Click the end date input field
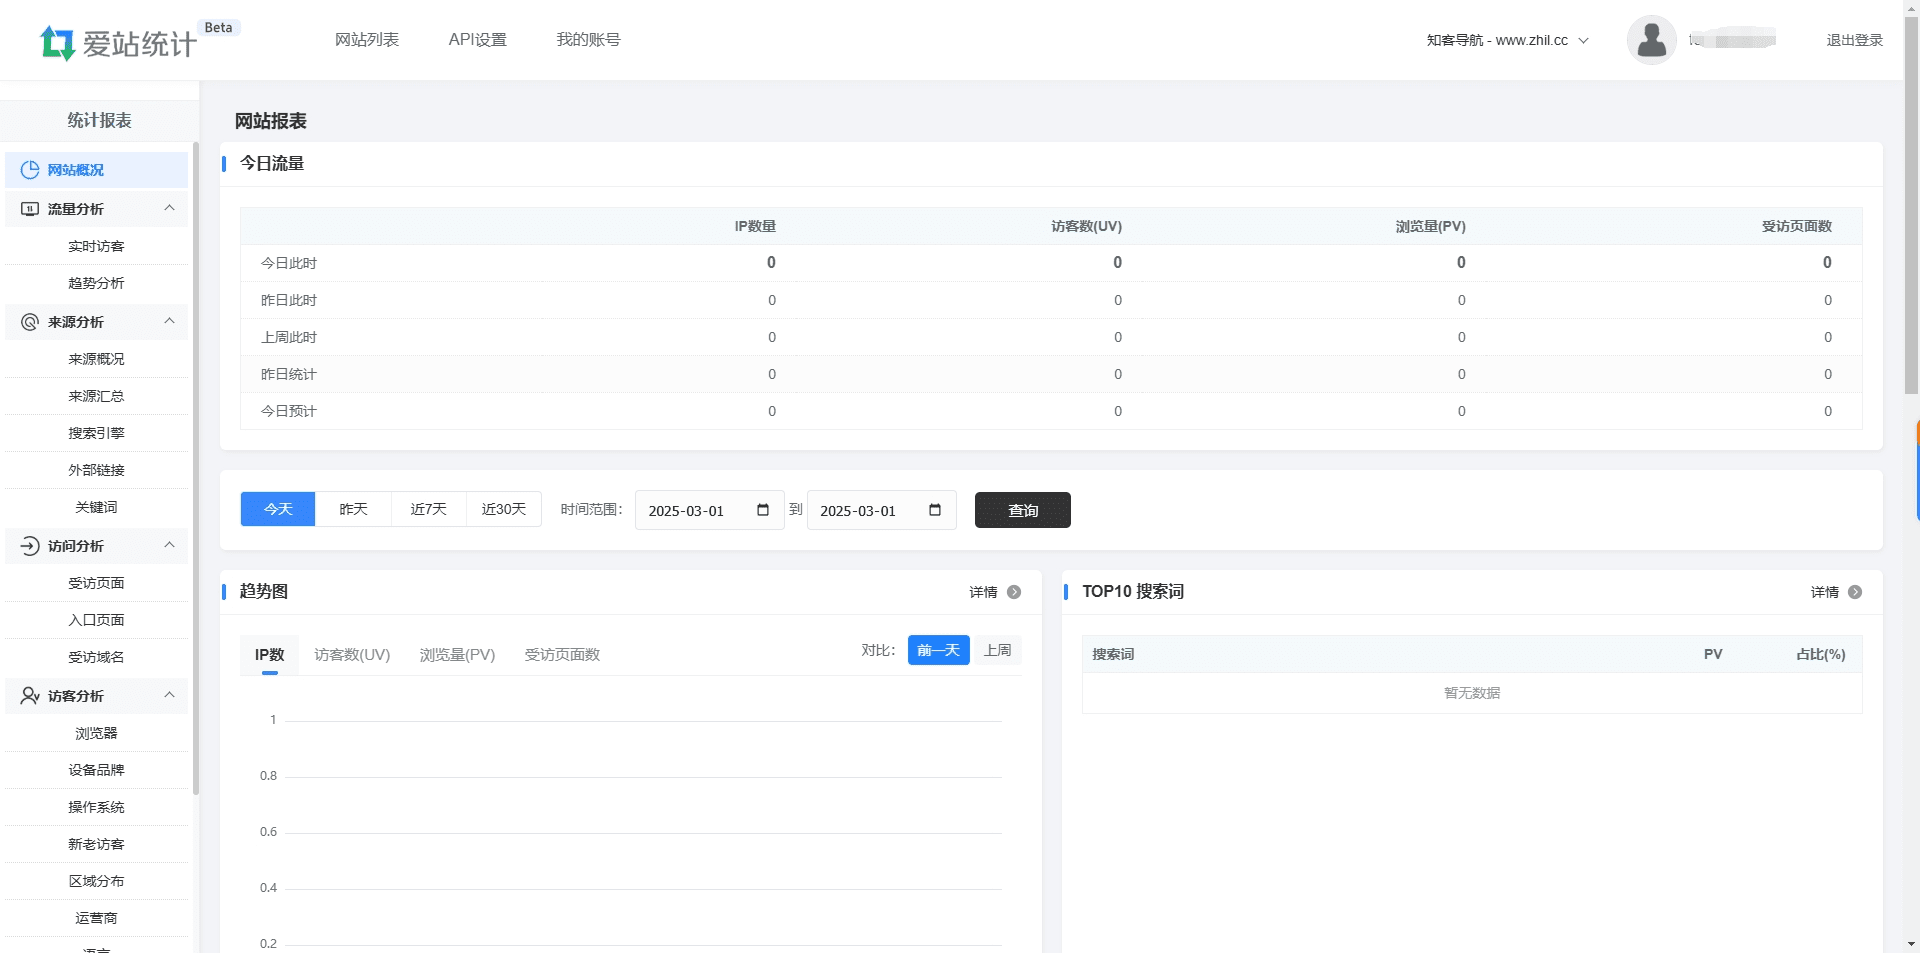The image size is (1920, 953). tap(865, 510)
